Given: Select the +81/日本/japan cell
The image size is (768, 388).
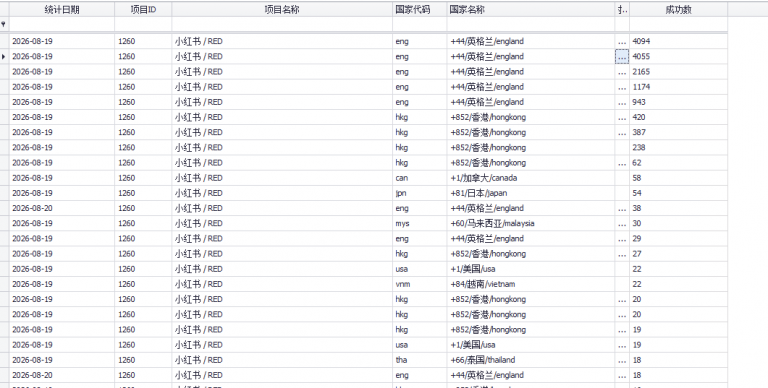Looking at the screenshot, I should [531, 194].
